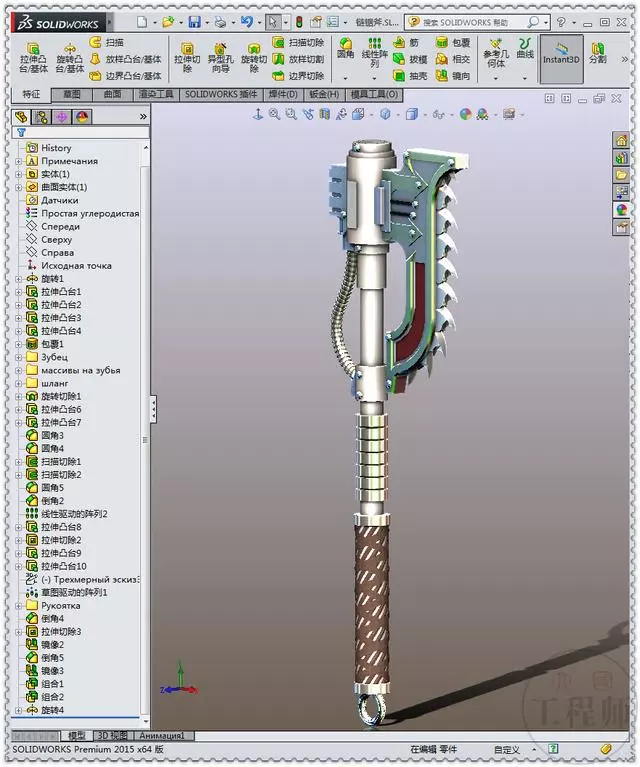The image size is (640, 767).
Task: Switch to the SOLIDWORKS 插件 tab
Action: (x=221, y=94)
